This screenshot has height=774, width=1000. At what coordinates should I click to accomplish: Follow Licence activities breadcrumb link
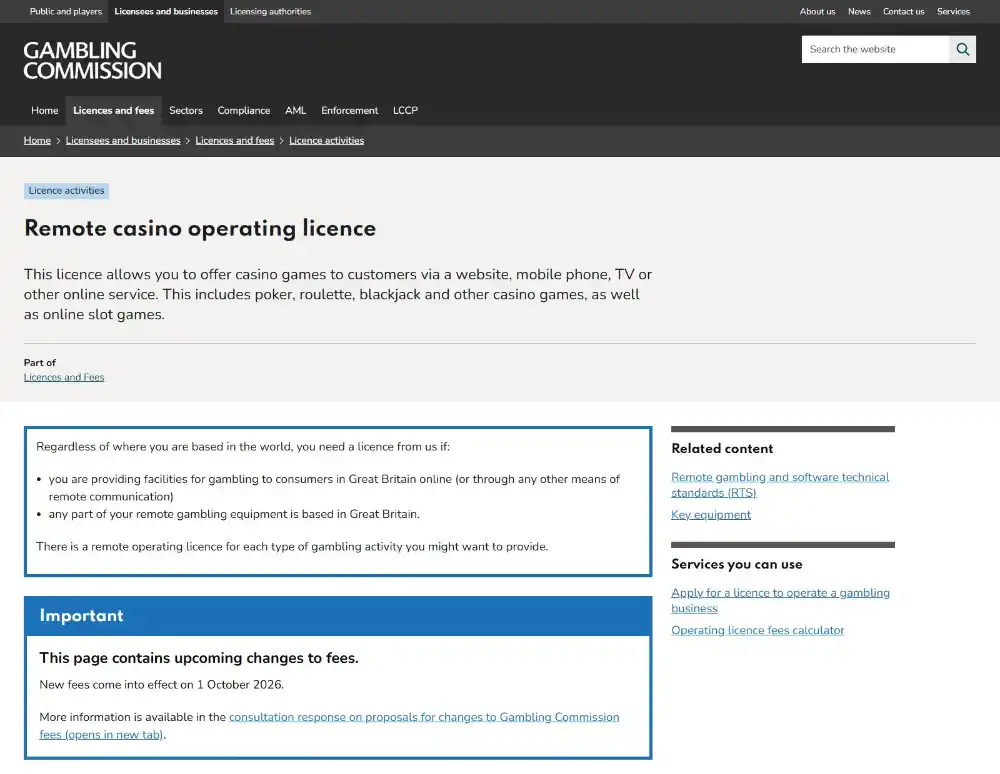(x=327, y=140)
